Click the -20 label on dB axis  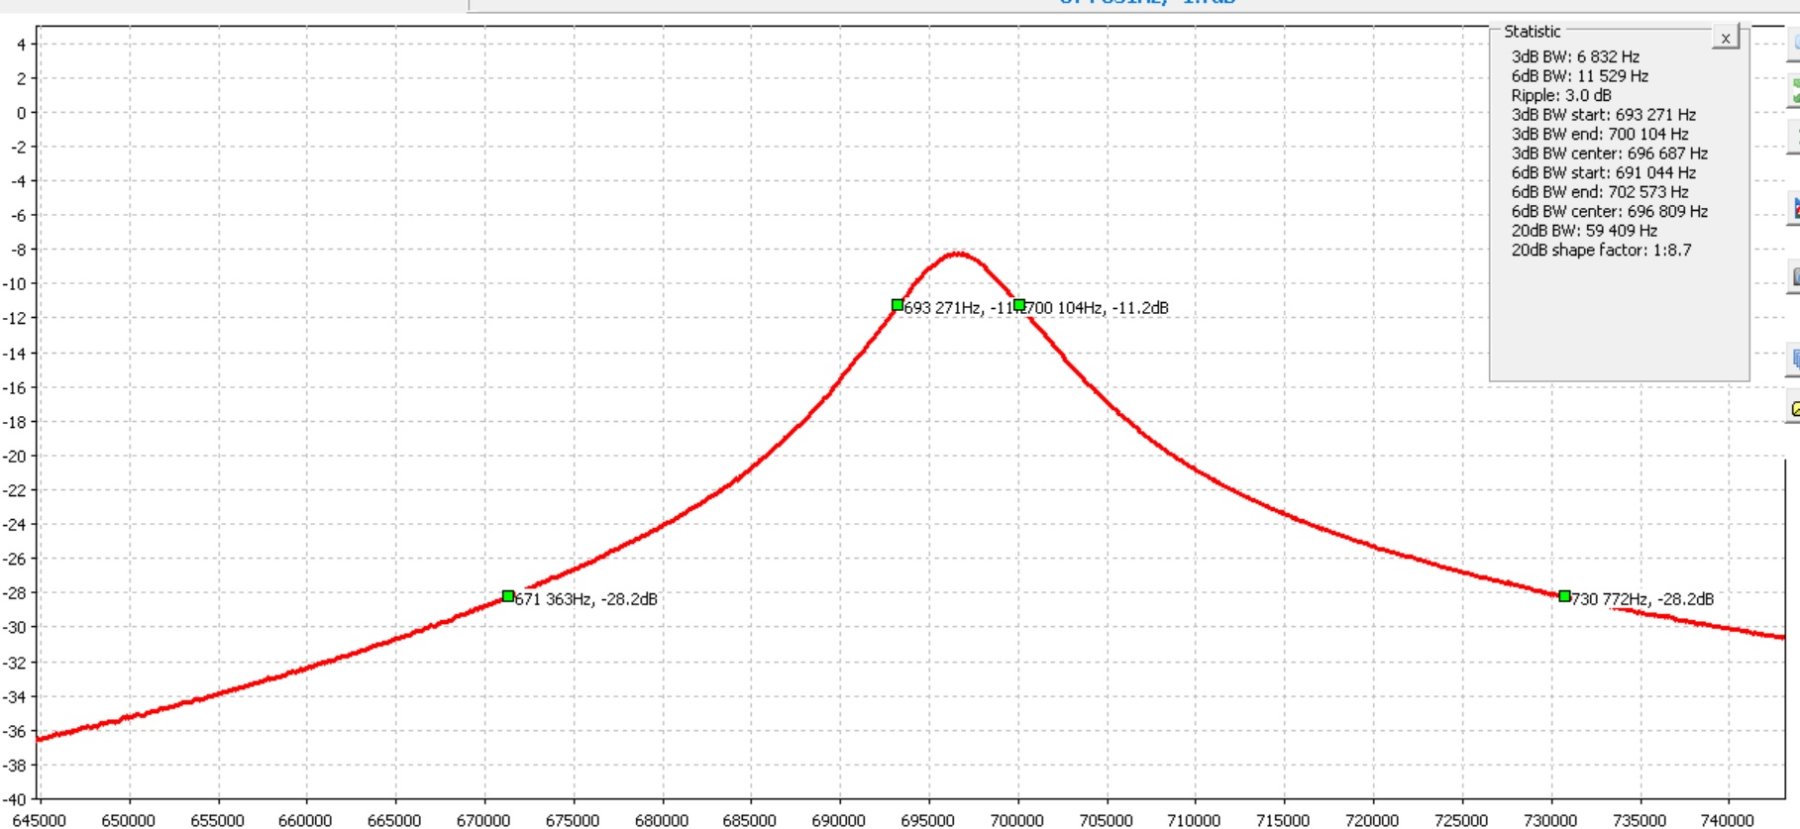(x=17, y=456)
